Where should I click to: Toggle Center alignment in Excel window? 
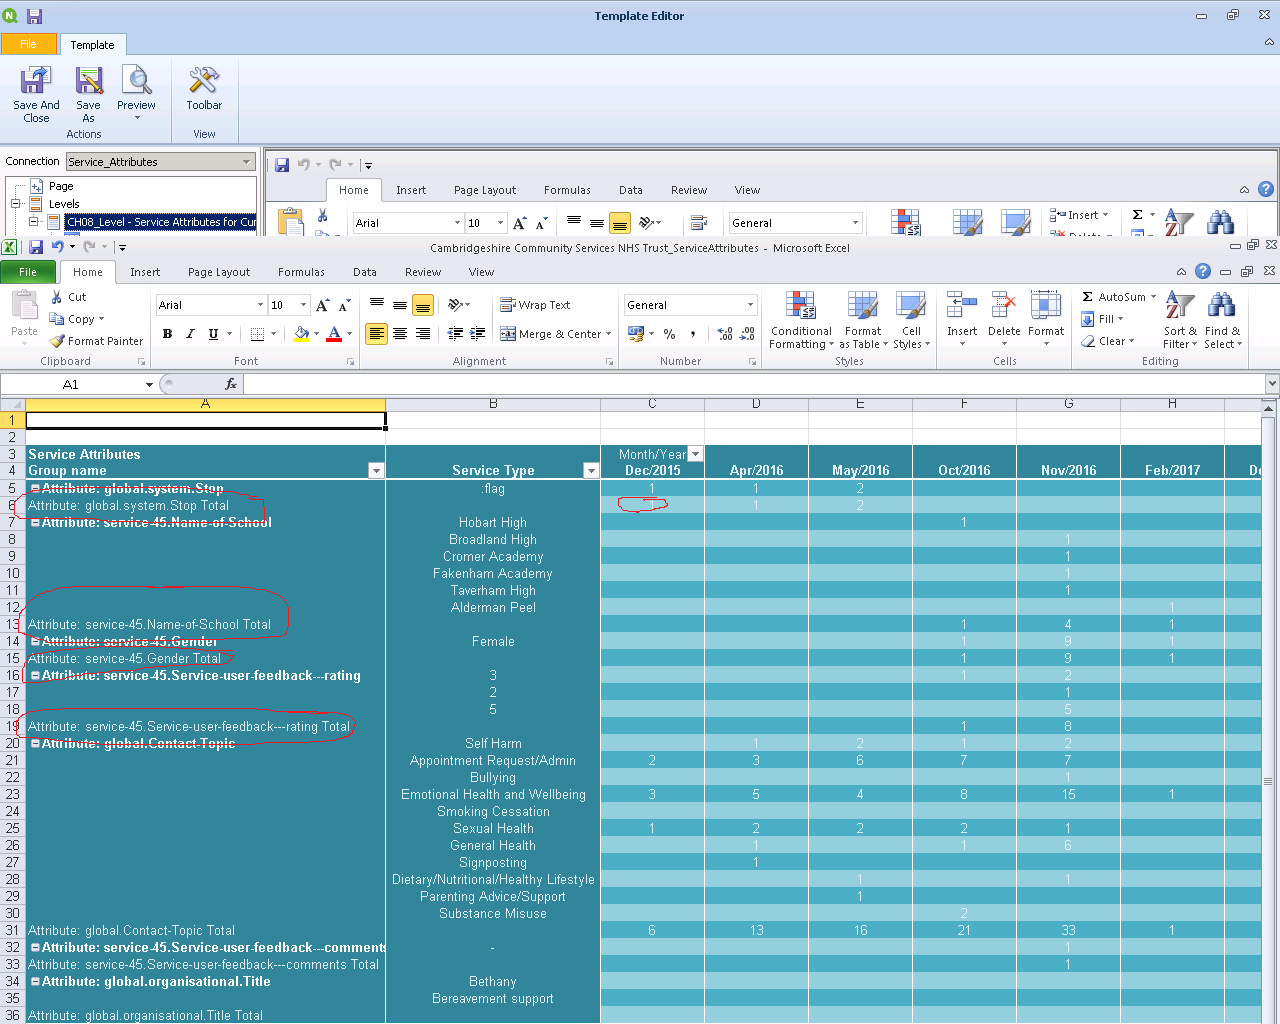point(400,334)
